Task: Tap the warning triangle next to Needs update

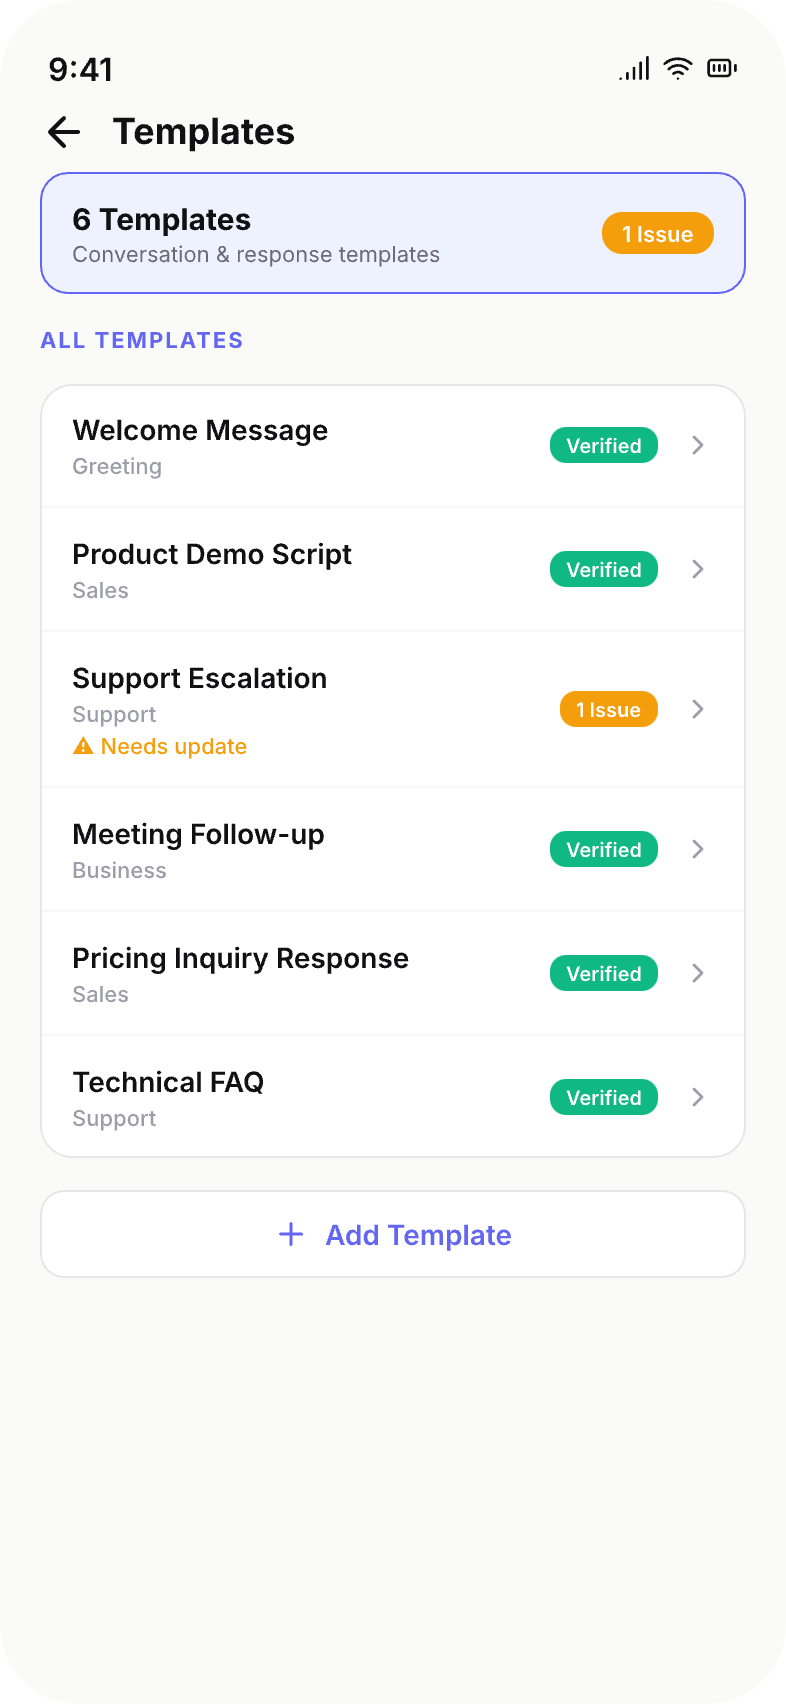Action: click(x=83, y=746)
